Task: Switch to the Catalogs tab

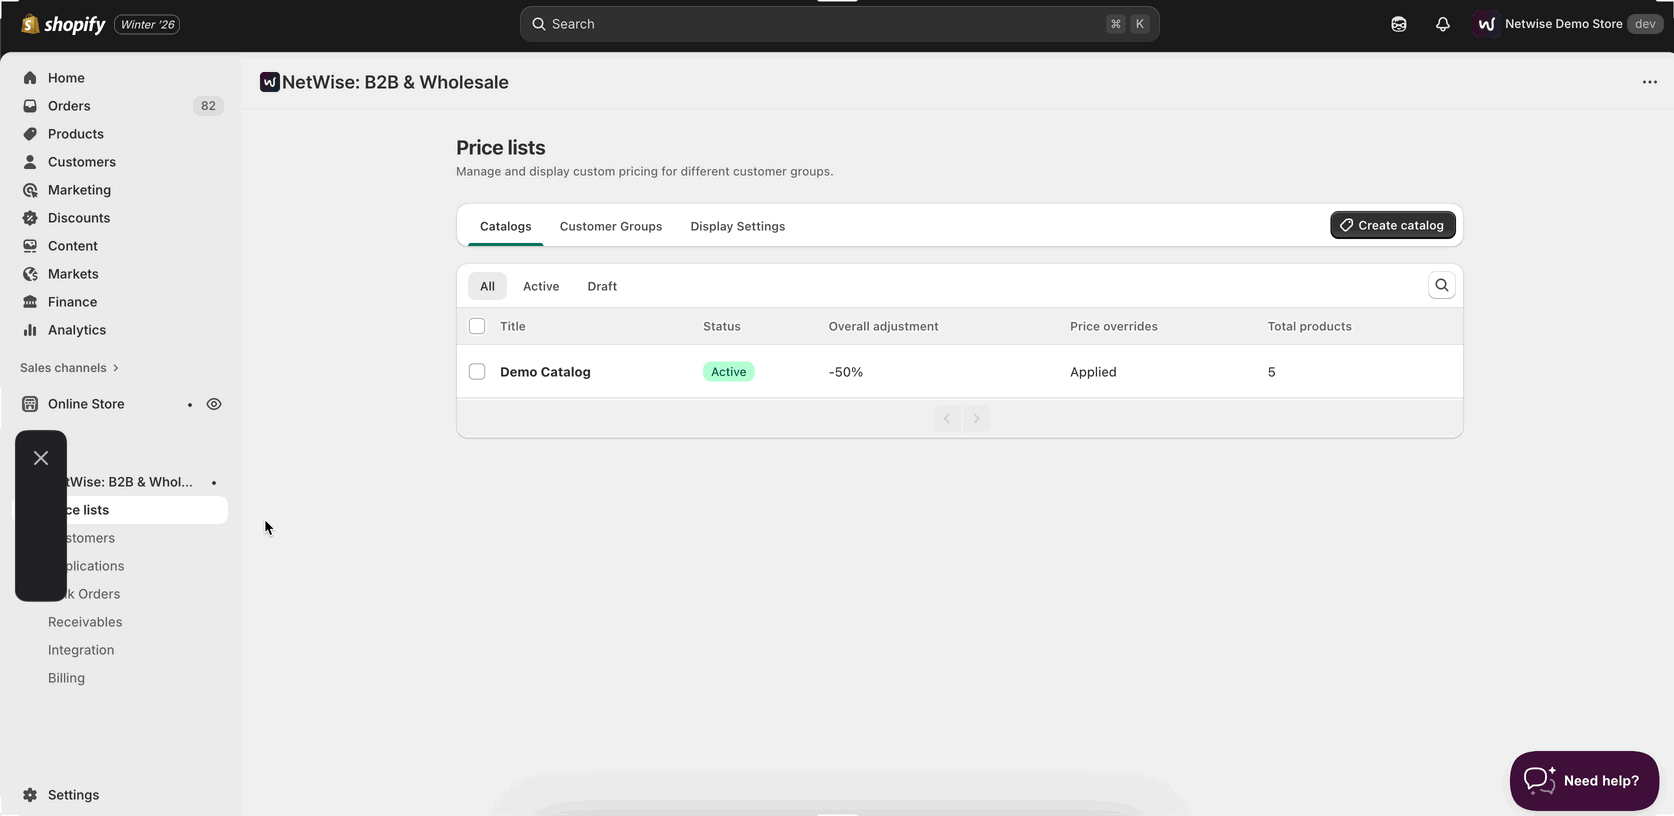Action: click(x=506, y=226)
